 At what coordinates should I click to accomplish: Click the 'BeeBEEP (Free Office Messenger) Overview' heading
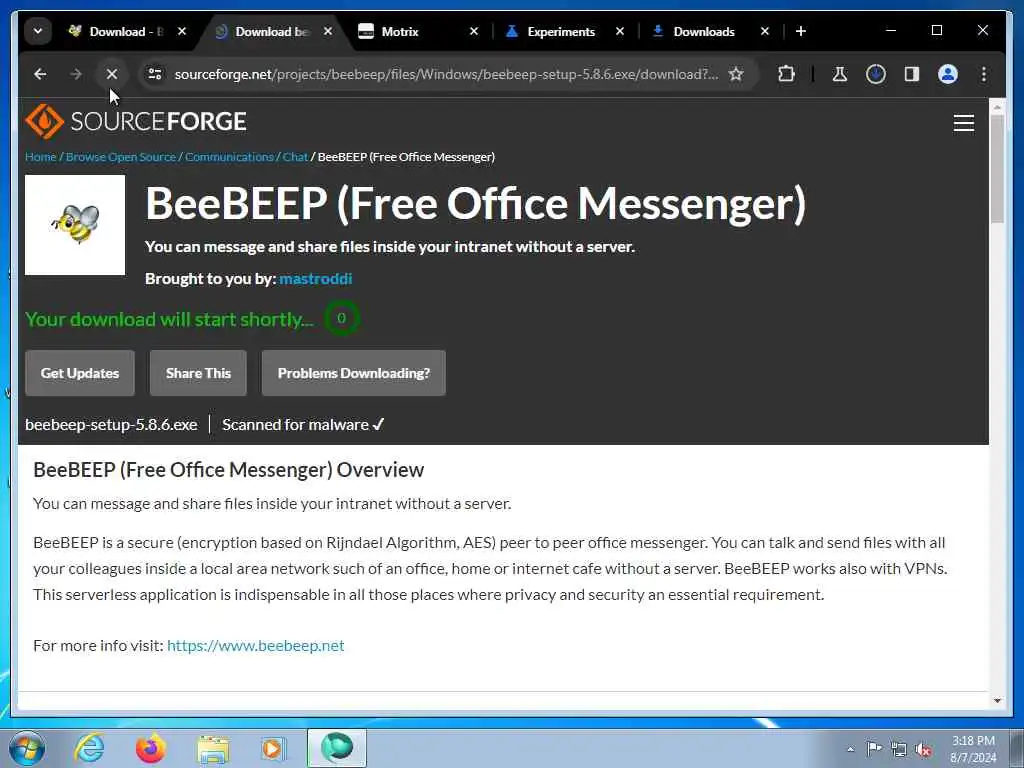tap(229, 470)
